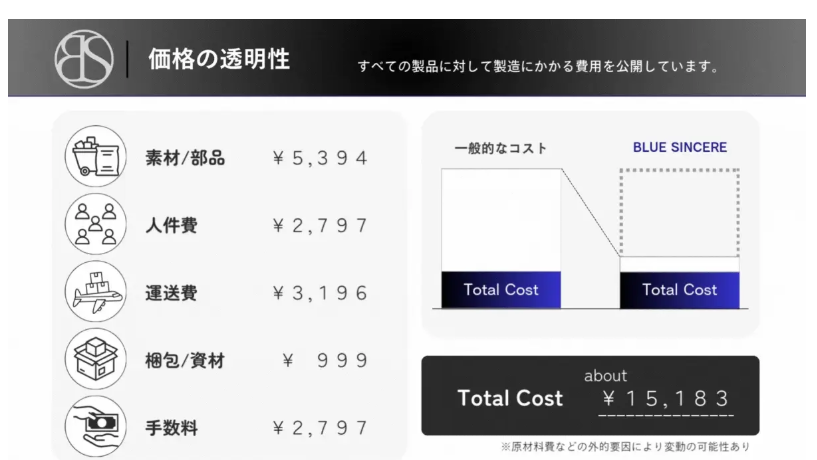This screenshot has height=460, width=817.
Task: Click the people labor cost icon
Action: [x=95, y=225]
